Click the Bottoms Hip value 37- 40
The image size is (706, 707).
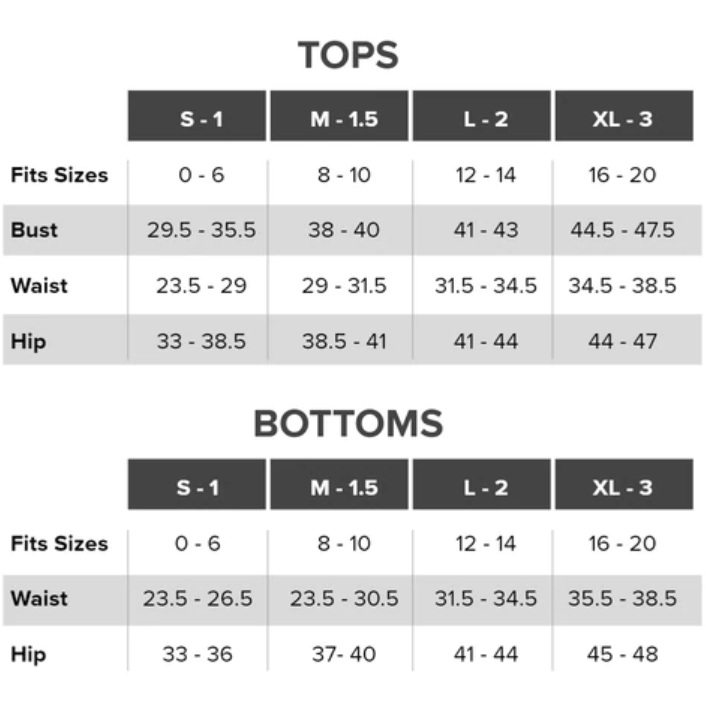[344, 654]
